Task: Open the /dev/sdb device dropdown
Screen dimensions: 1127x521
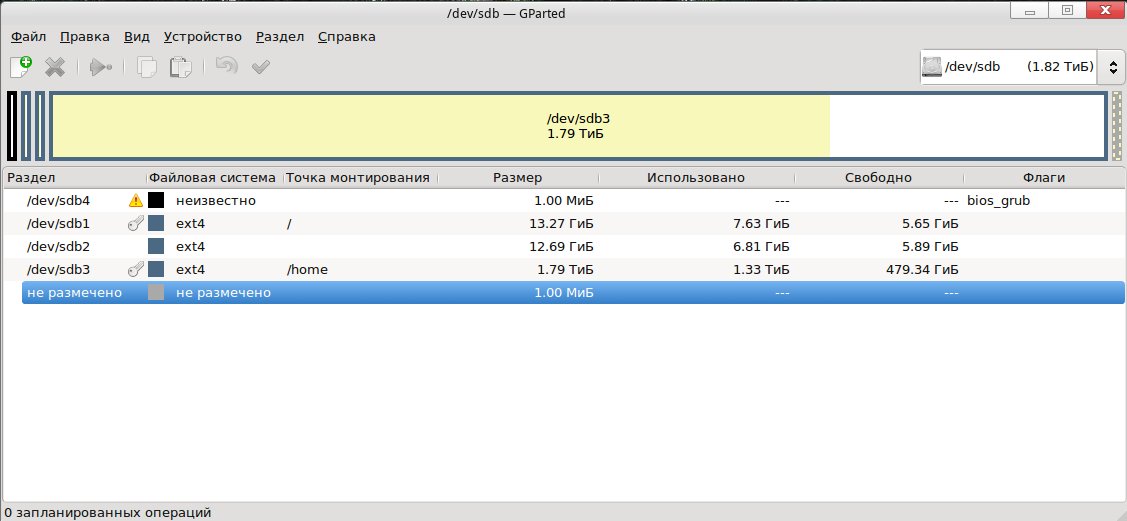Action: pyautogui.click(x=1021, y=67)
